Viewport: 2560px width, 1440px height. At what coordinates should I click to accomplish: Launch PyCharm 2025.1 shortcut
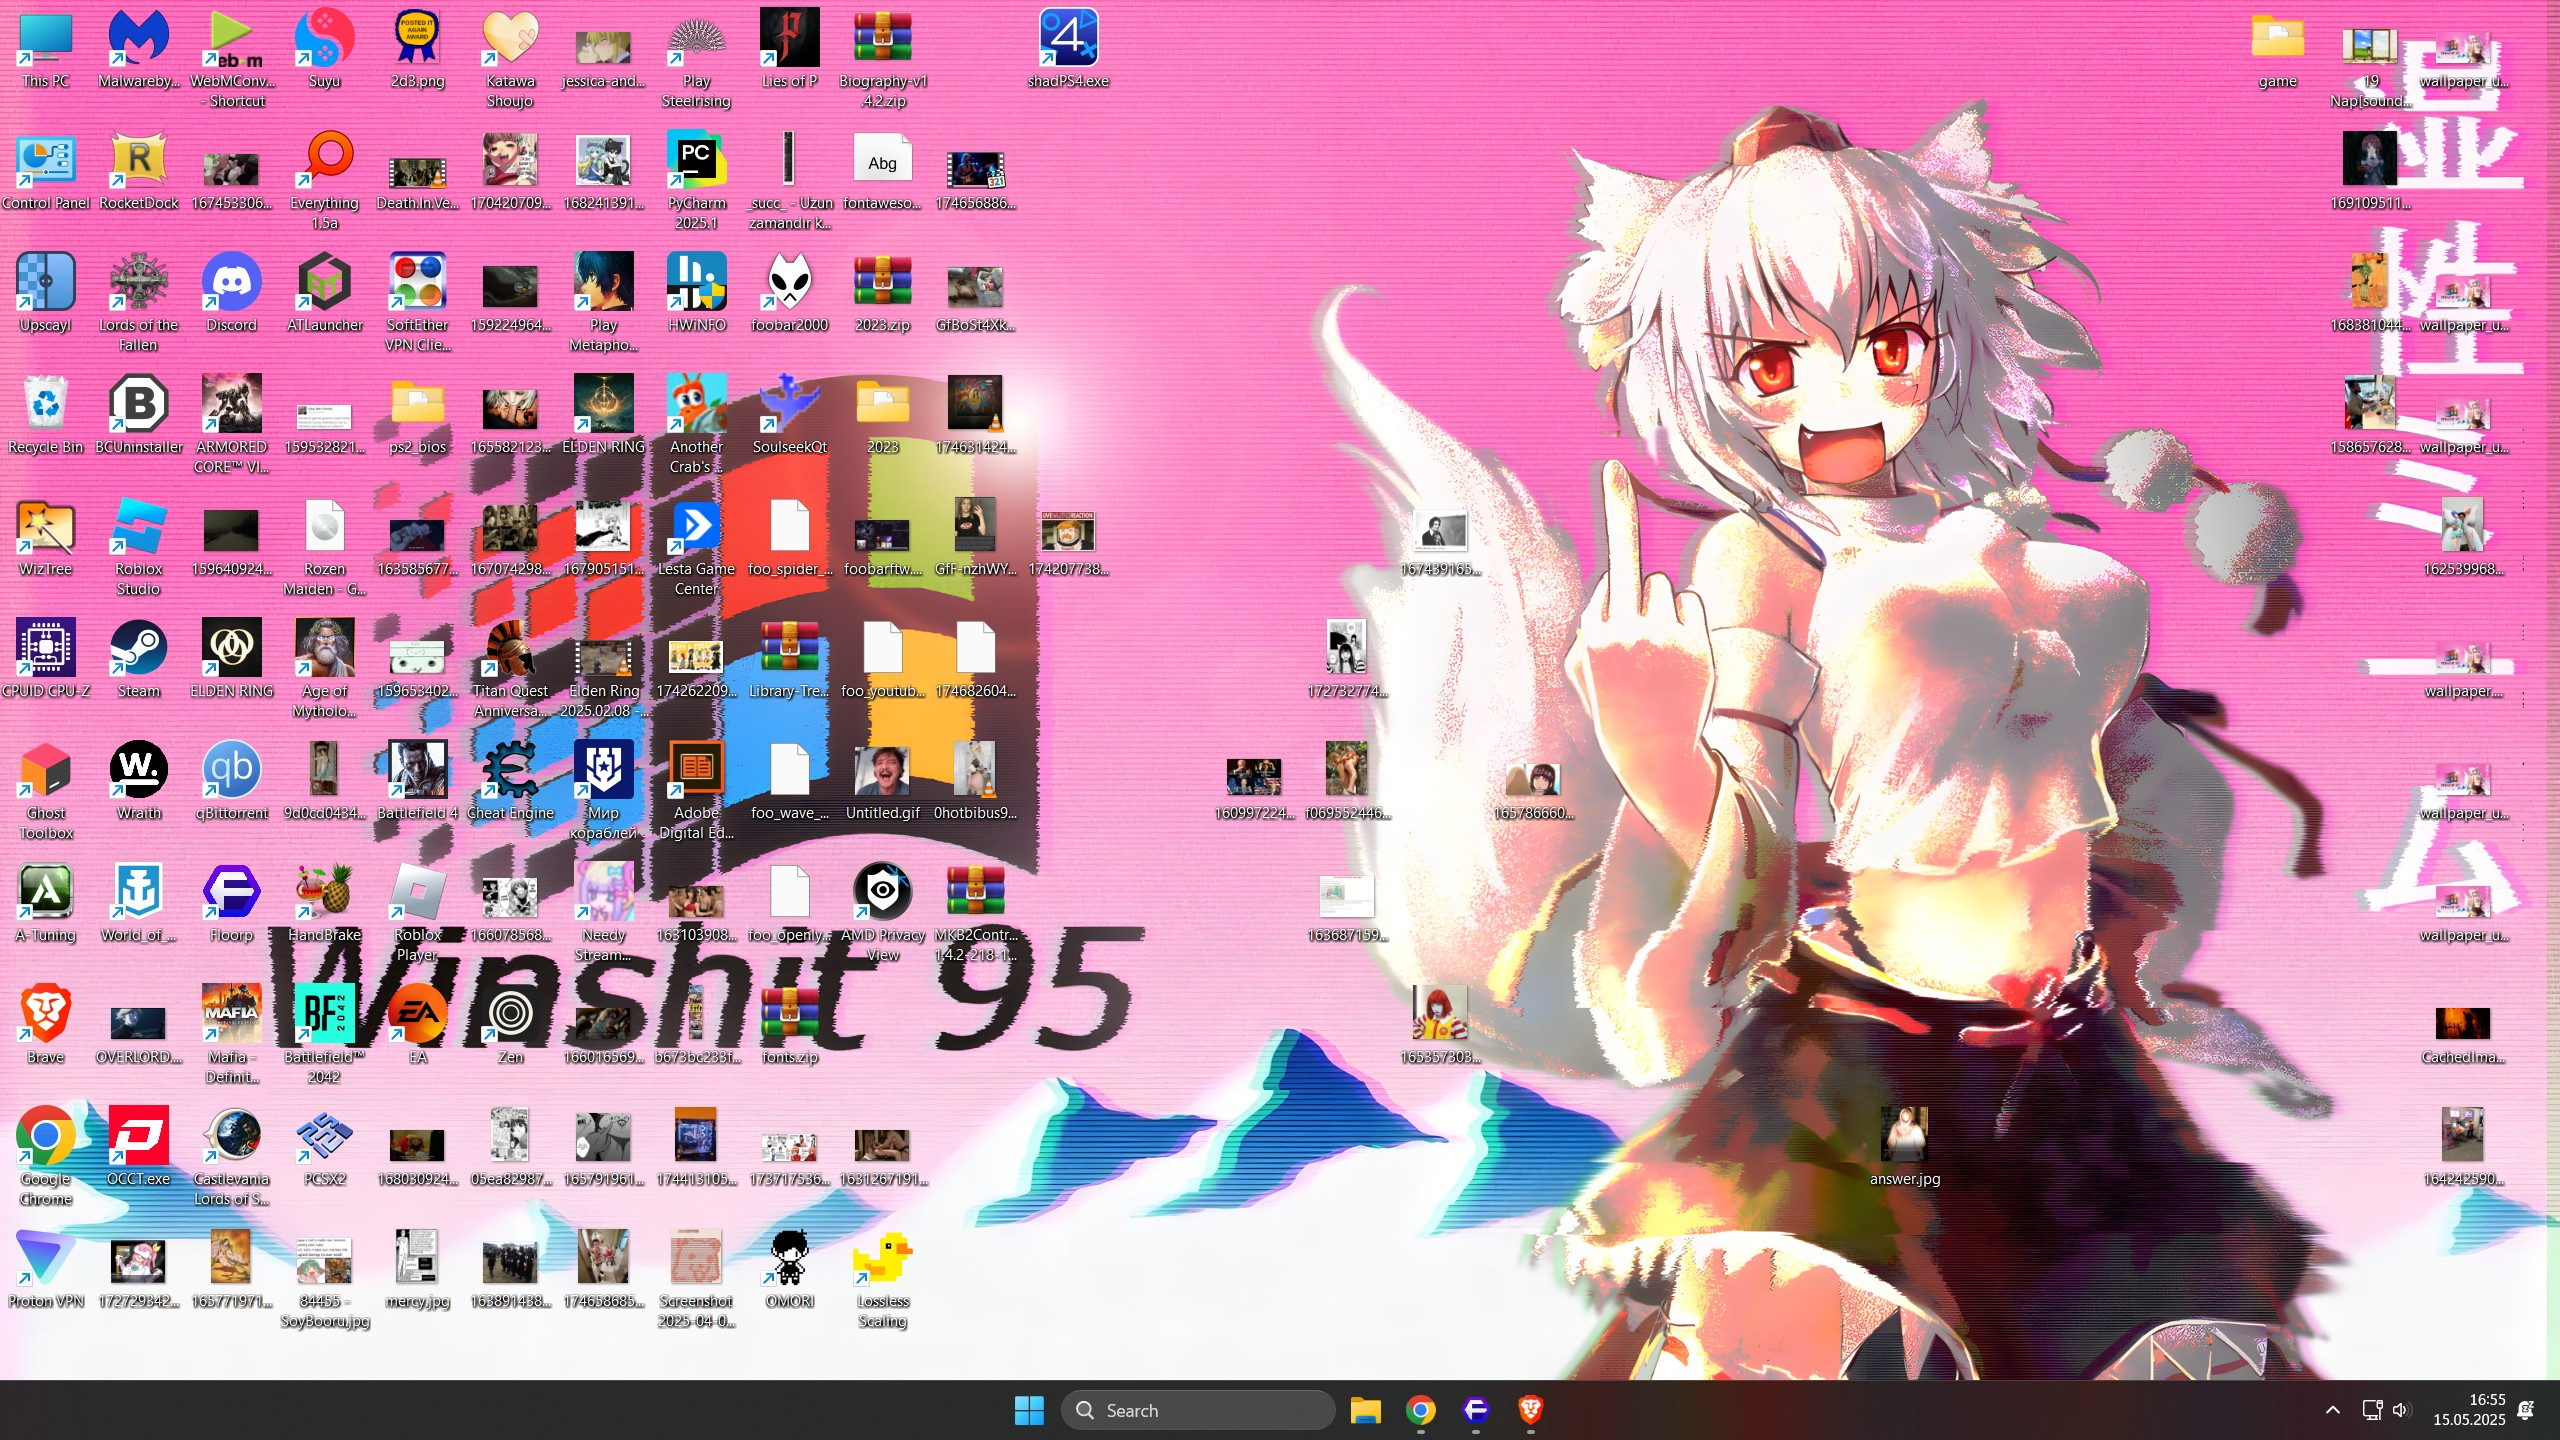697,182
